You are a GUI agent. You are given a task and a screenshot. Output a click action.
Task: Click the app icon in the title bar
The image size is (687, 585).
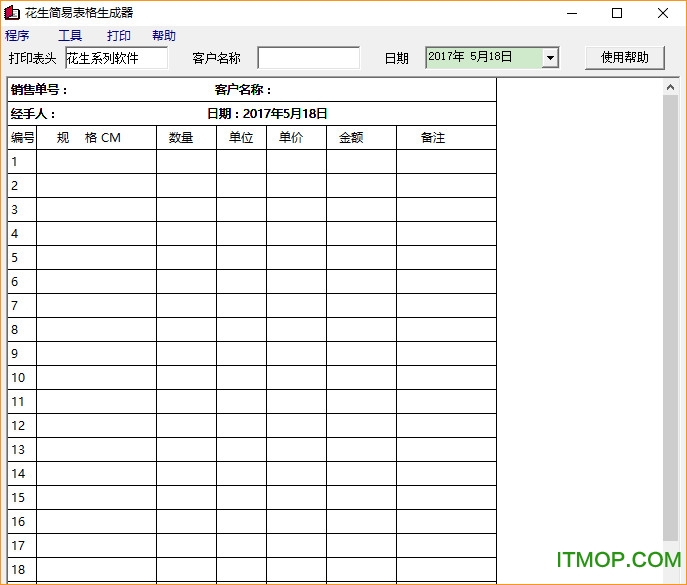tap(12, 13)
